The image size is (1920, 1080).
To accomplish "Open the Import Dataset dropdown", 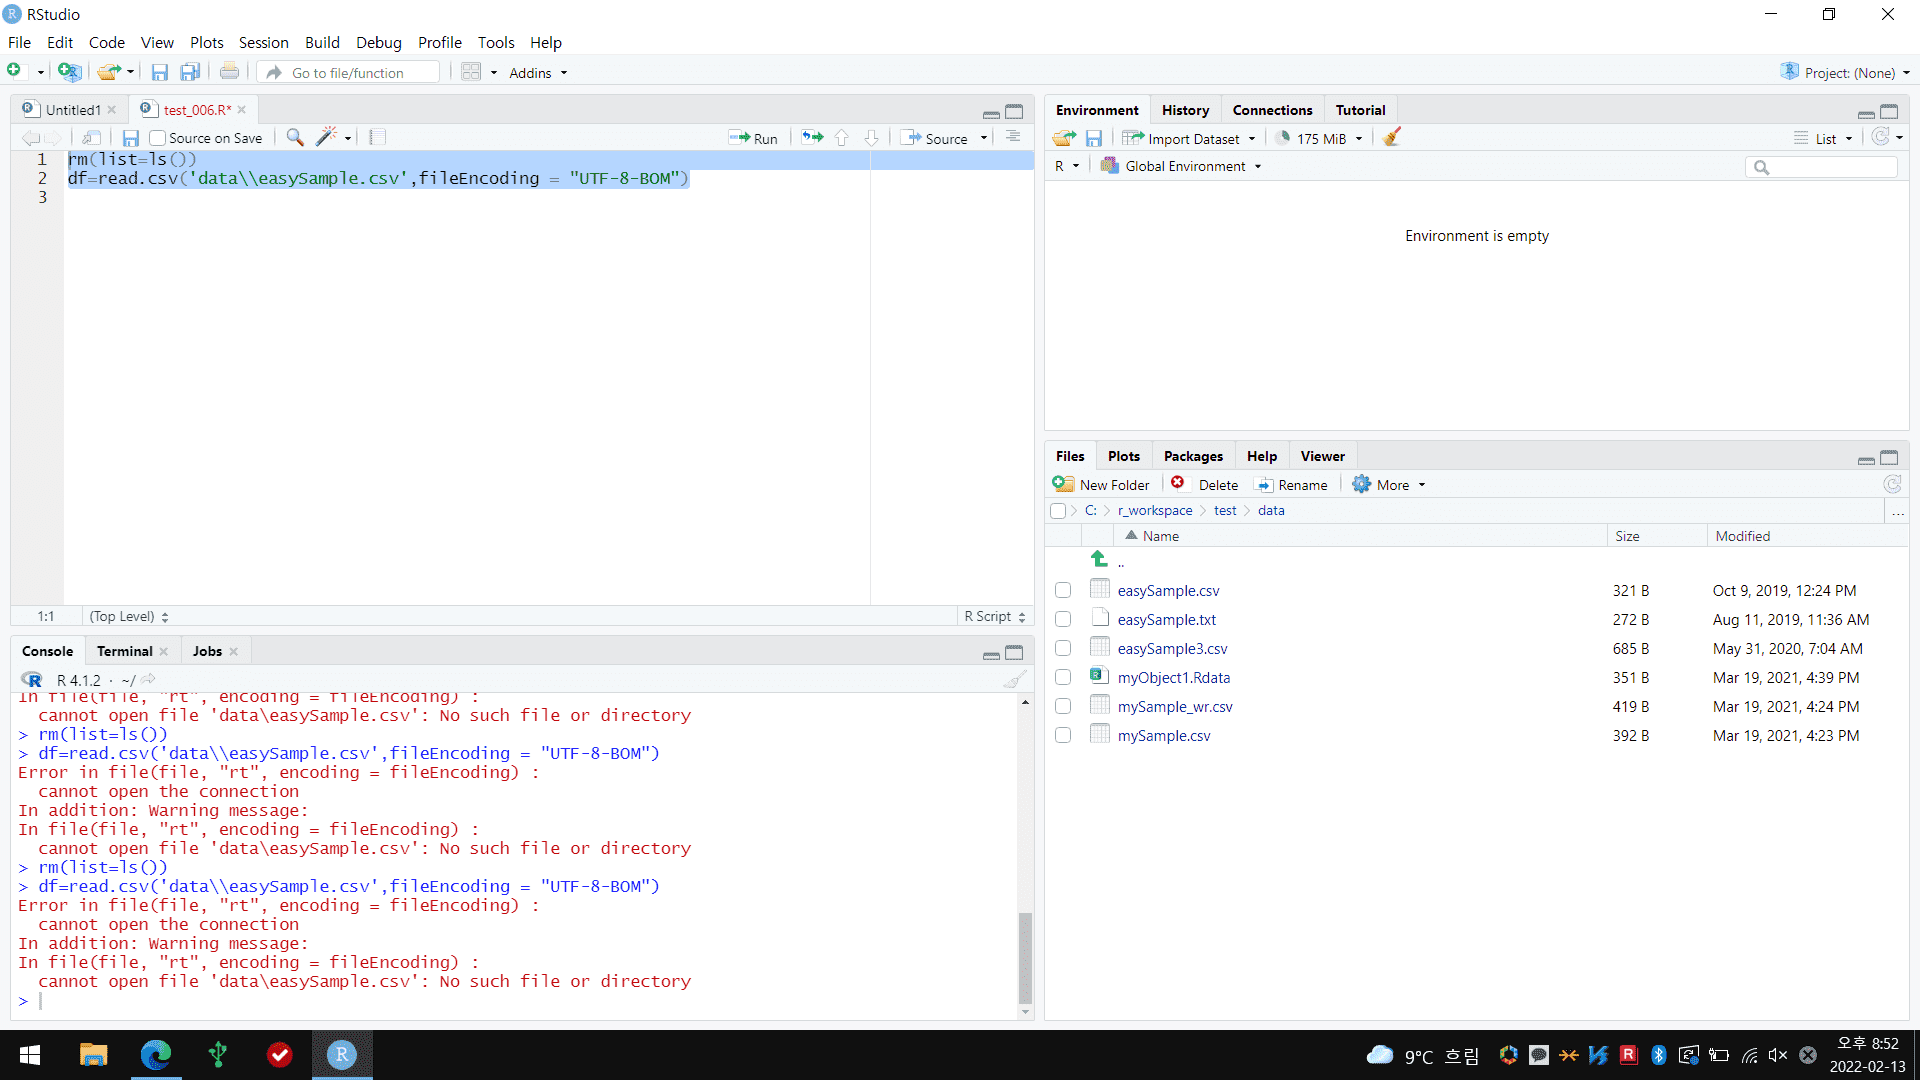I will click(x=1188, y=139).
